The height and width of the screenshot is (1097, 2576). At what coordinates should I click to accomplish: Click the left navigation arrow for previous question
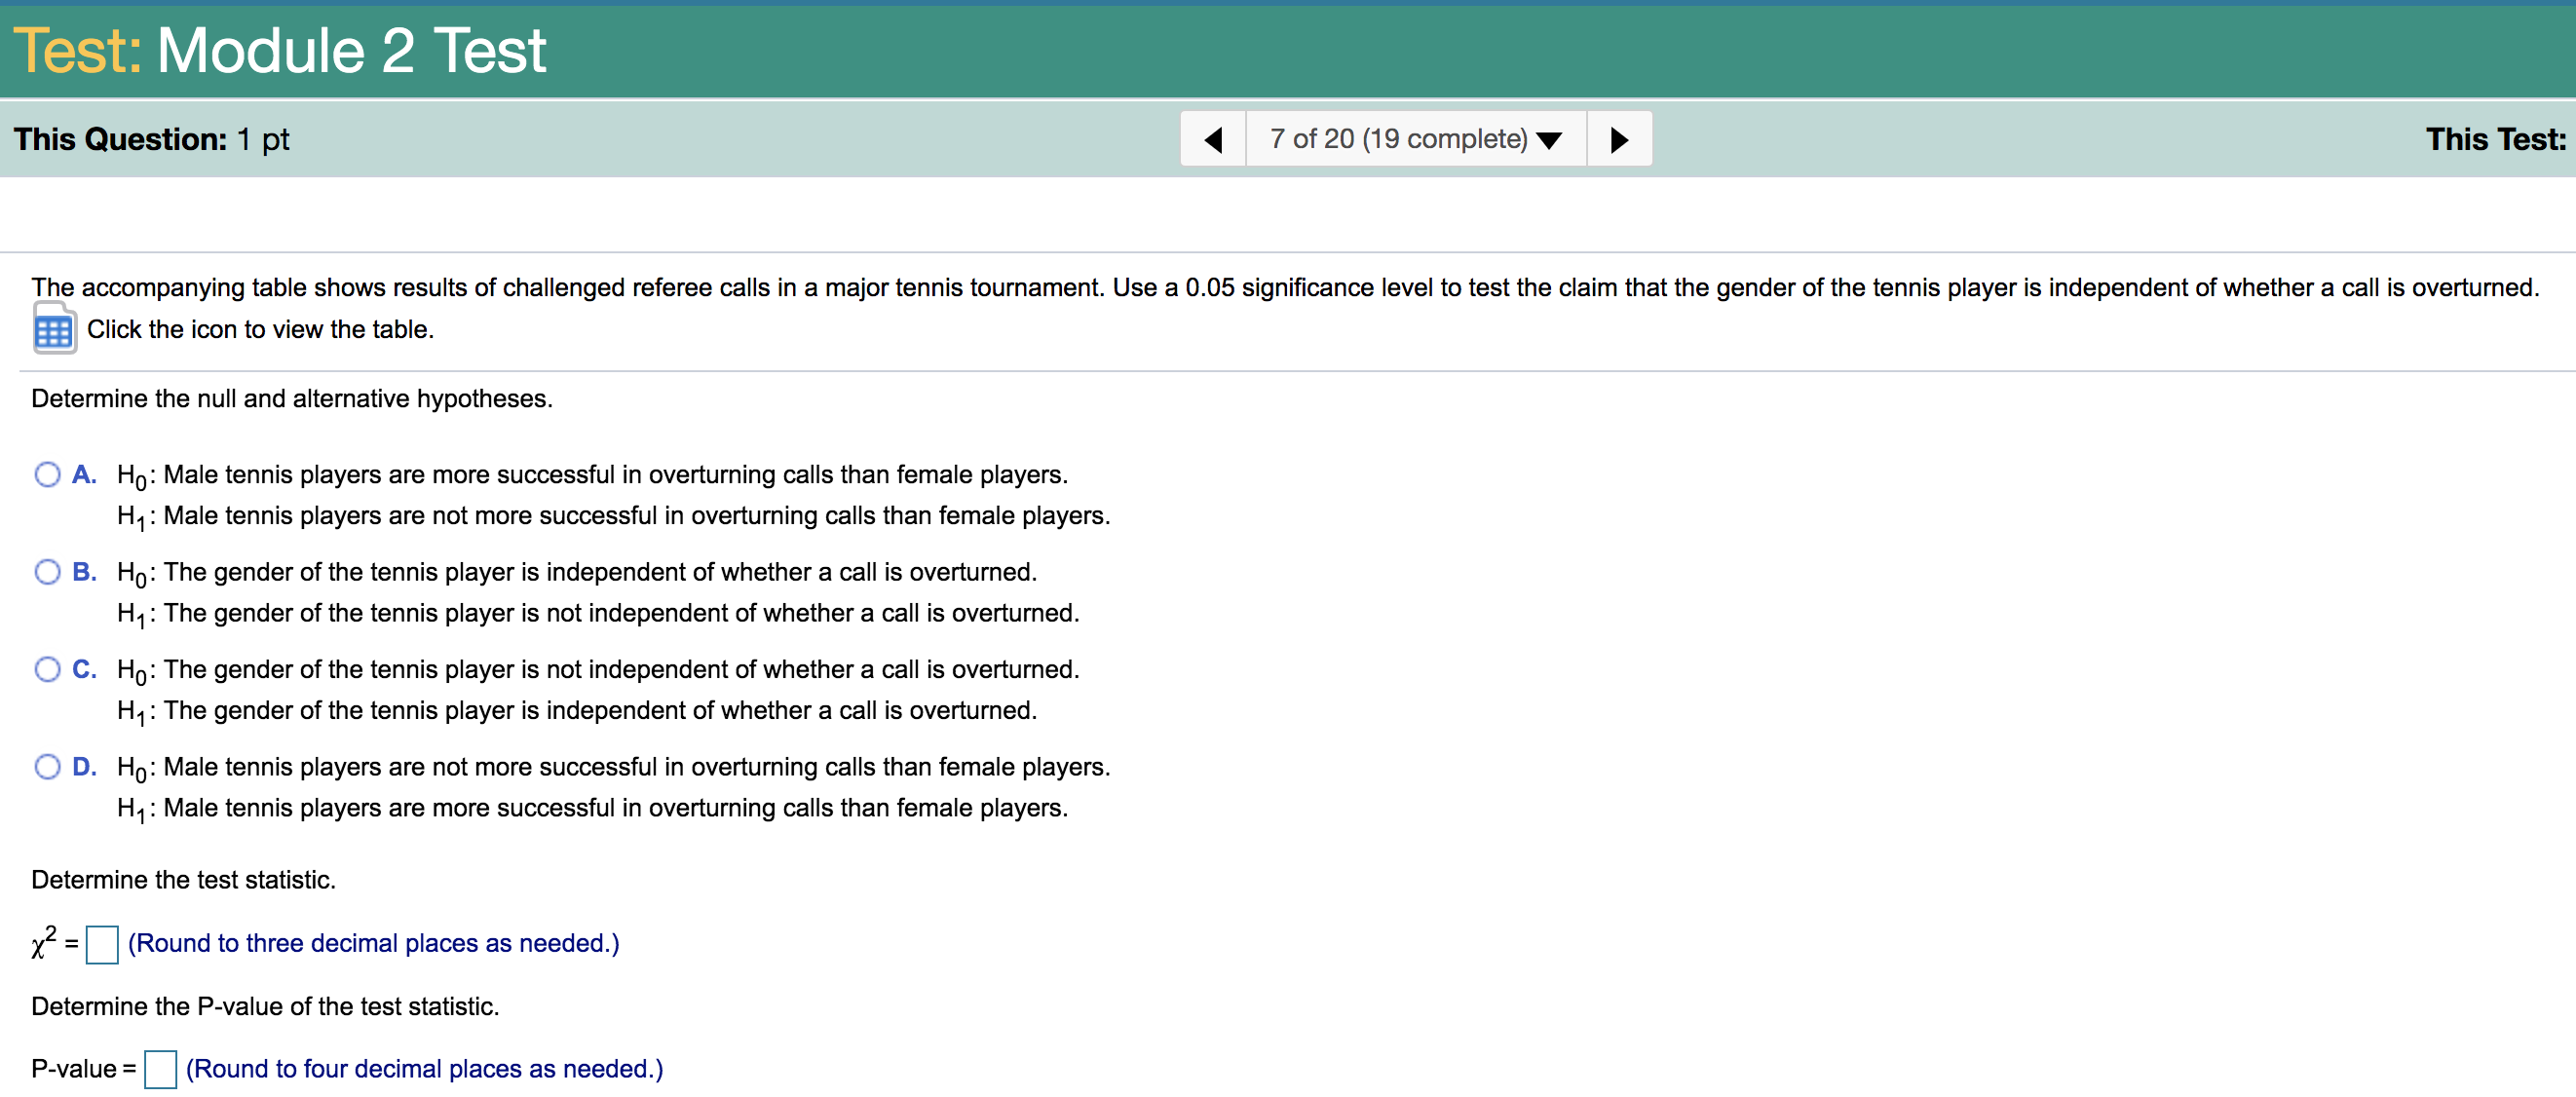pos(1213,139)
